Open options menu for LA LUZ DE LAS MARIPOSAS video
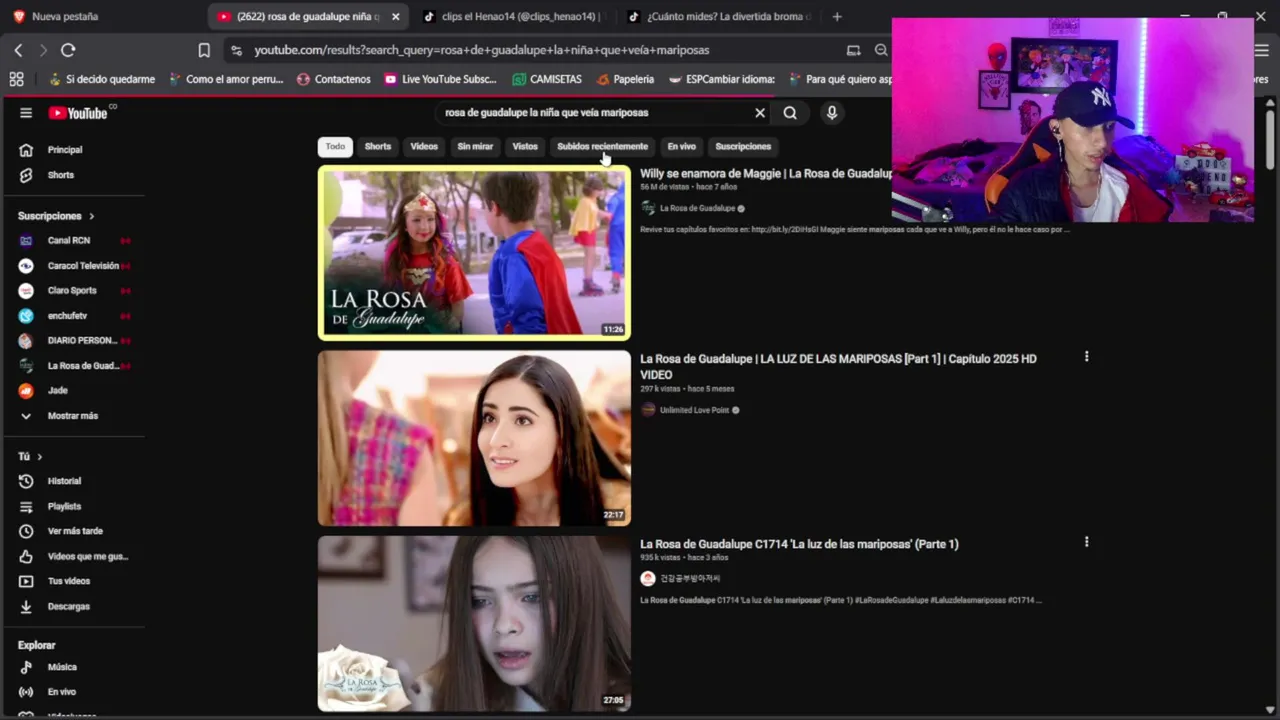 pos(1086,357)
